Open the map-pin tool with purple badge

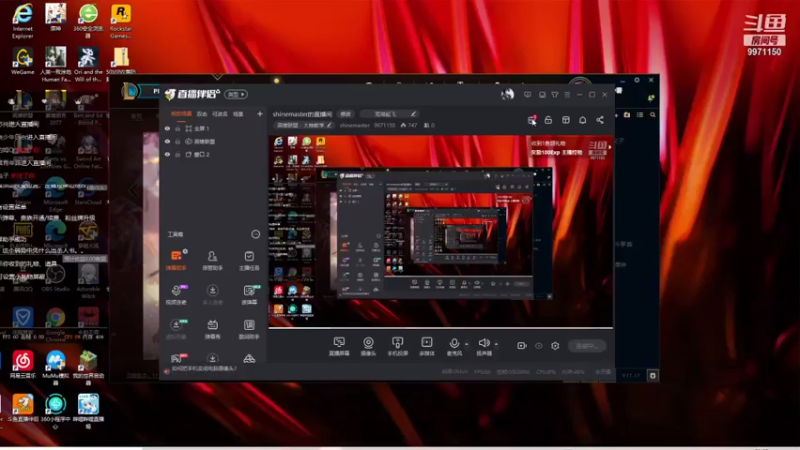(x=176, y=294)
